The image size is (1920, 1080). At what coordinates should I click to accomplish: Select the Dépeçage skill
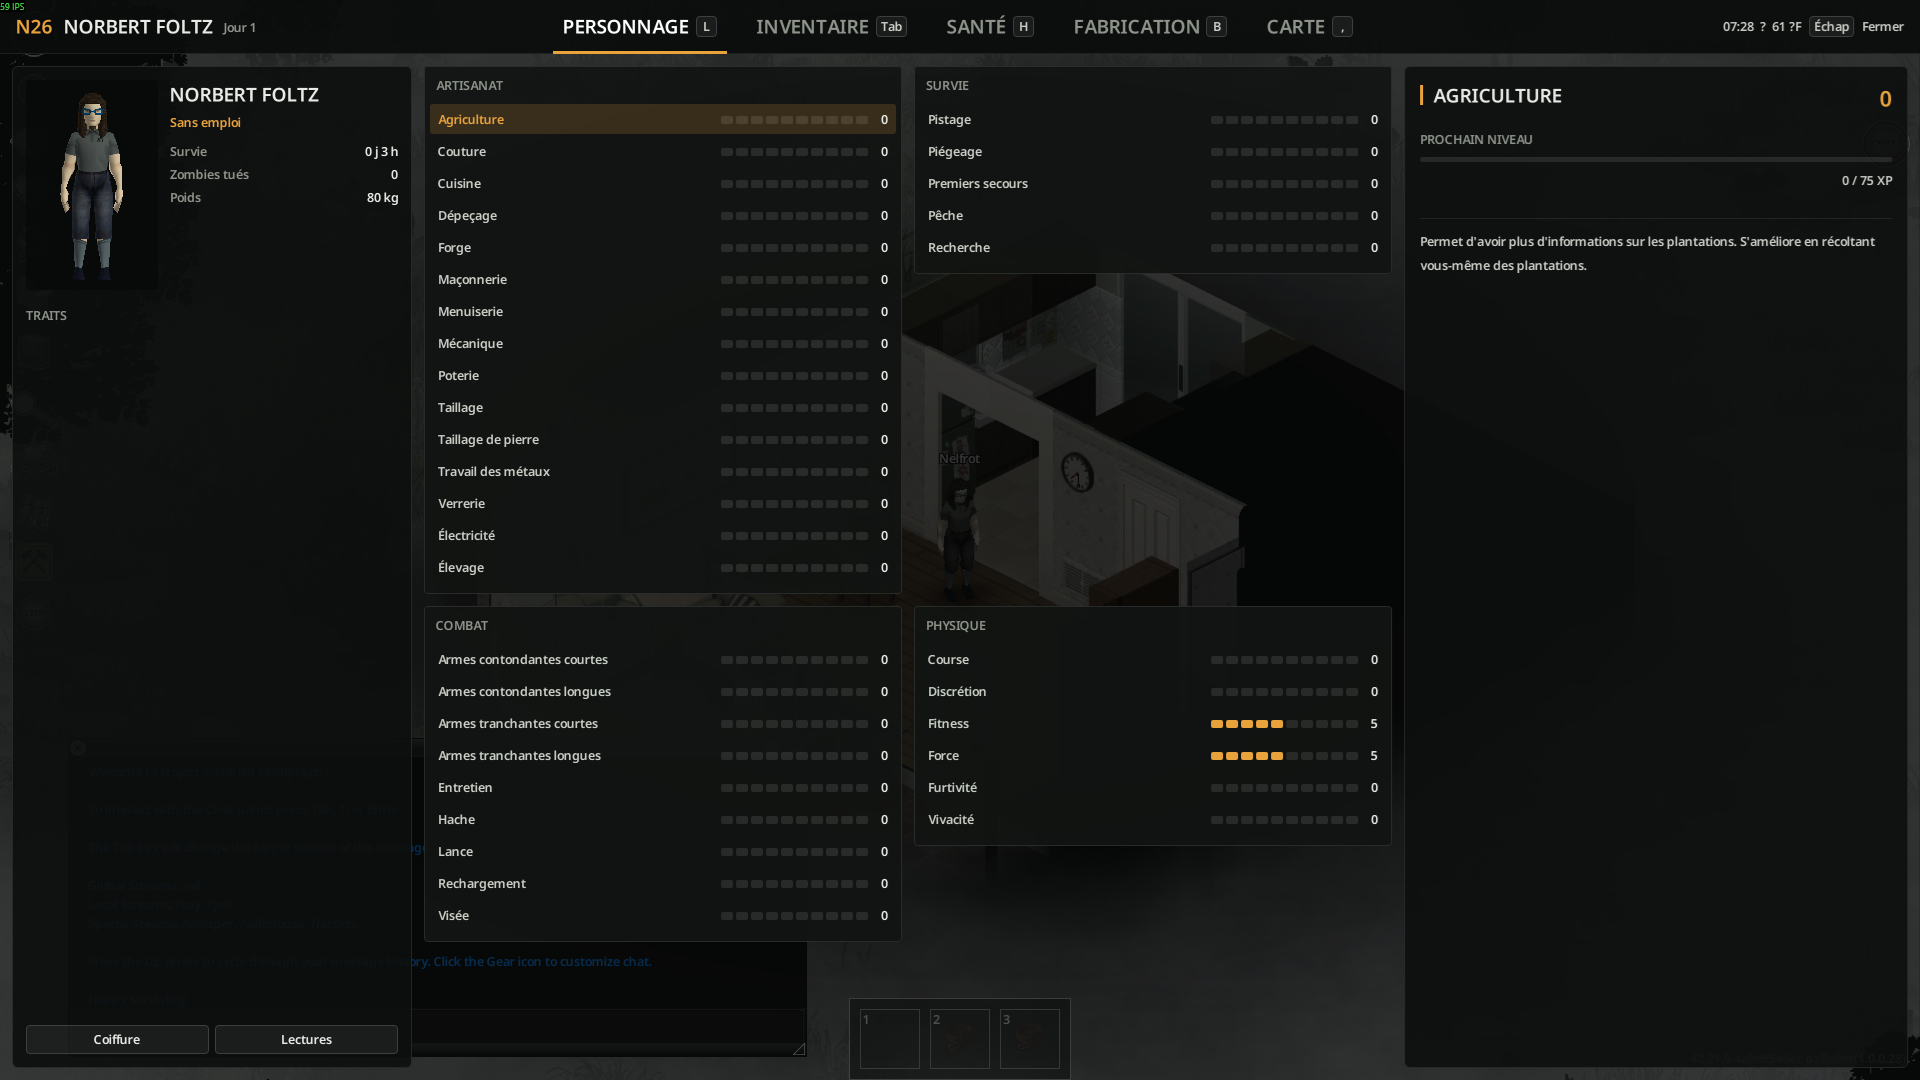[663, 215]
